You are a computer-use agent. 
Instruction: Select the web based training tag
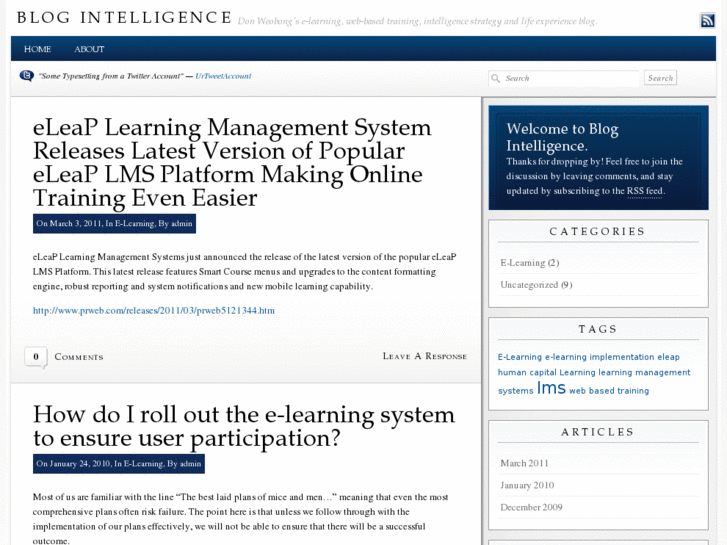(609, 391)
